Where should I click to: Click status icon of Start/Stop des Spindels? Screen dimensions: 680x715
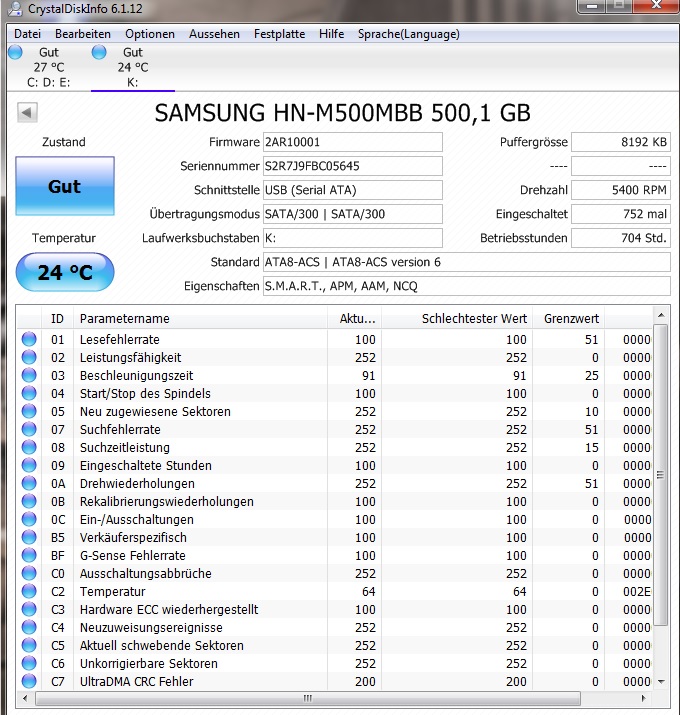pyautogui.click(x=29, y=393)
